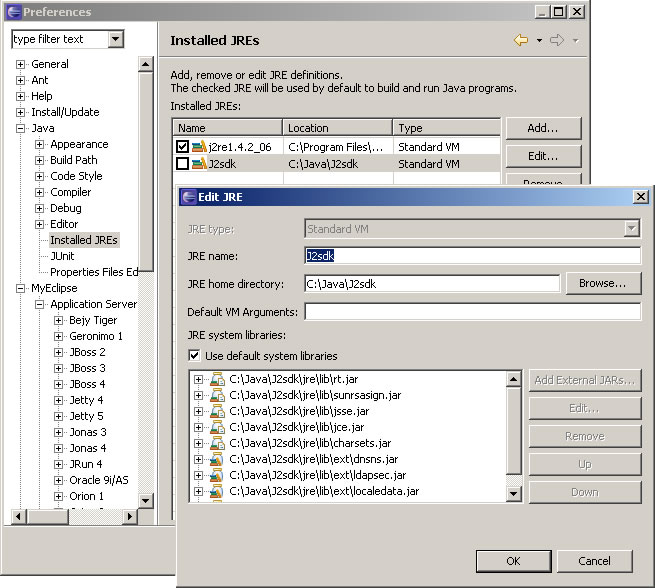This screenshot has width=655, height=588.
Task: Expand the Help tree node
Action: (20, 96)
